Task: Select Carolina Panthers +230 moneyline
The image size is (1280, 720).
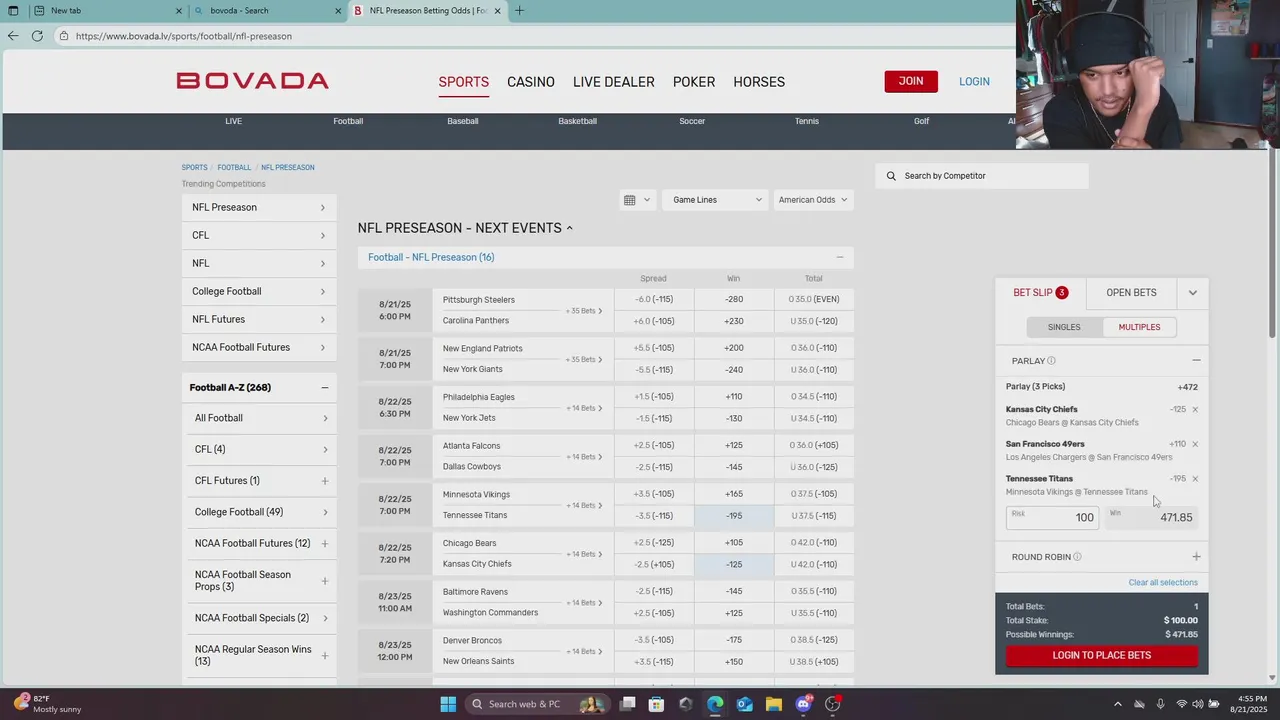Action: click(734, 321)
